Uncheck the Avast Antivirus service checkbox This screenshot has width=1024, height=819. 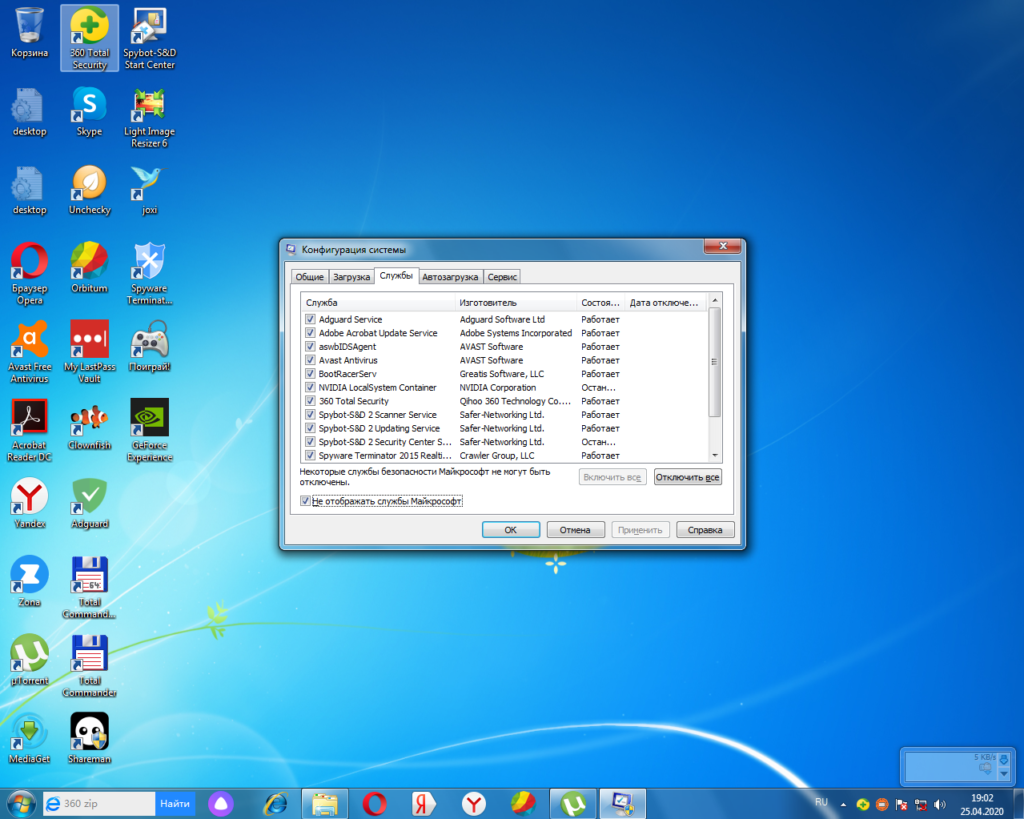(x=310, y=360)
